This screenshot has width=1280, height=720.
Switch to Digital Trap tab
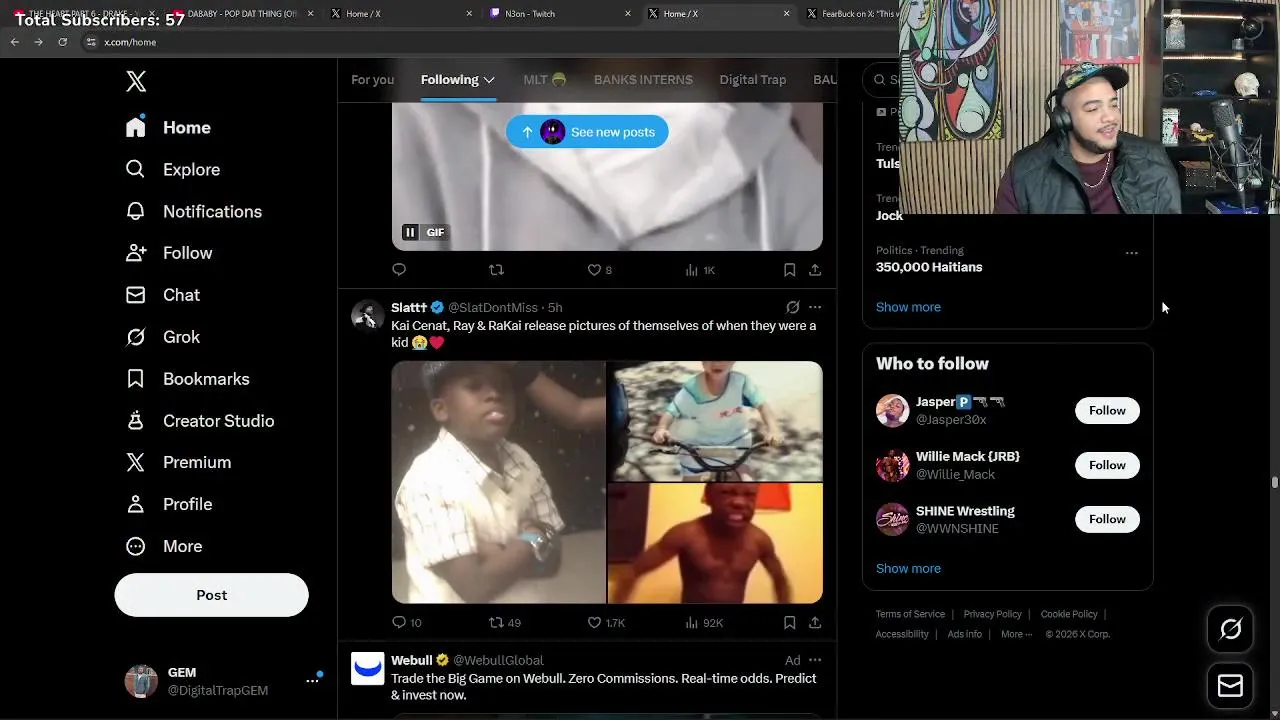[752, 80]
